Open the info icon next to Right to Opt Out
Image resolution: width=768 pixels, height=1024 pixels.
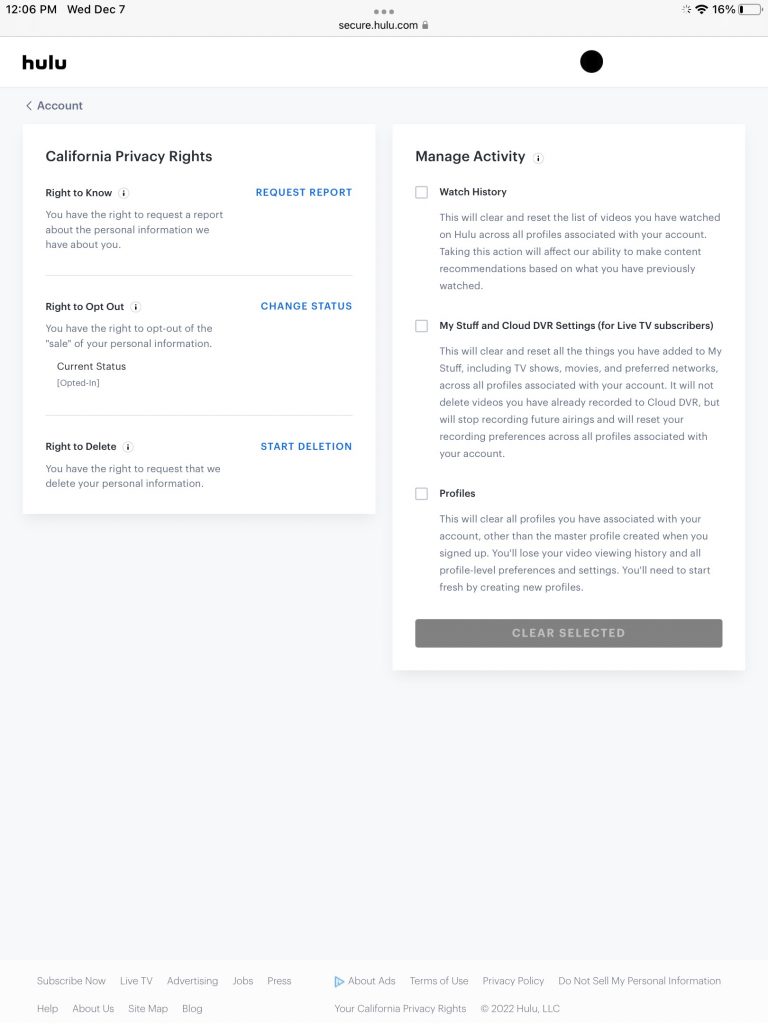tap(136, 307)
